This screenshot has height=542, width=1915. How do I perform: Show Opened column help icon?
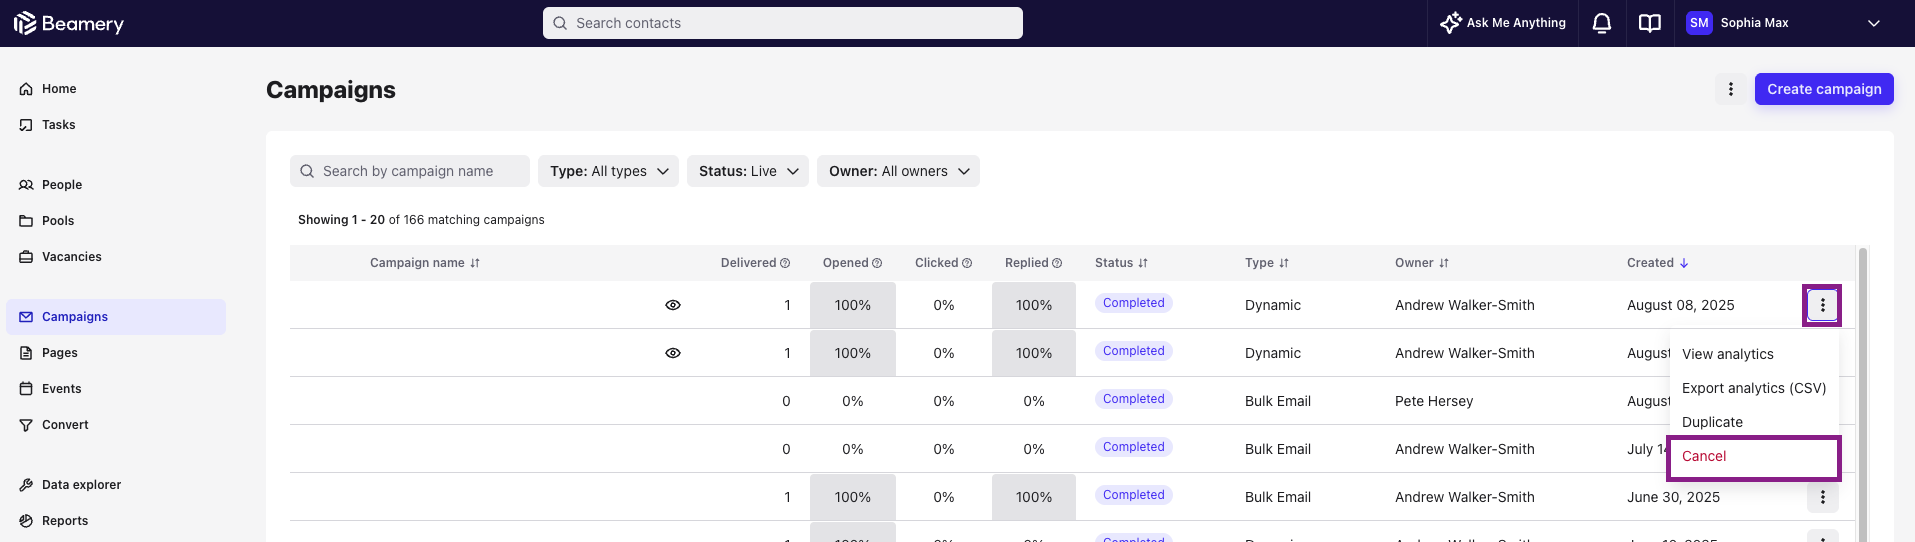877,263
